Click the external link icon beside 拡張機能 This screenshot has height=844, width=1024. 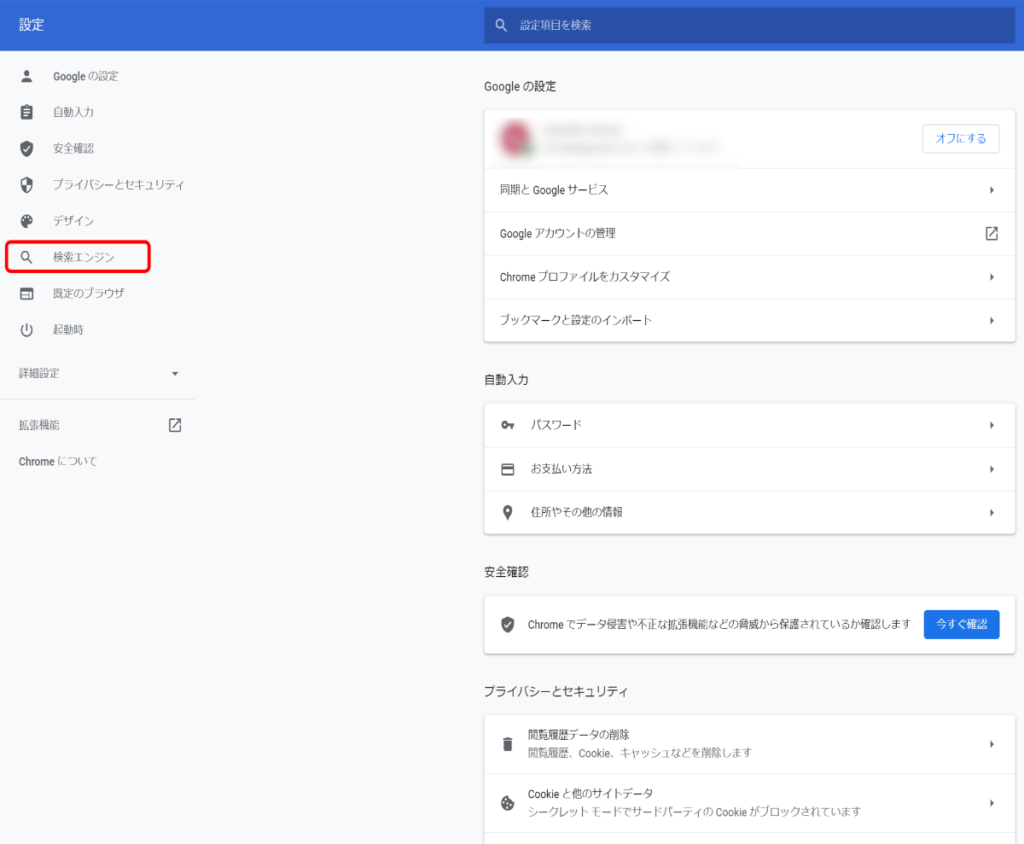(175, 425)
